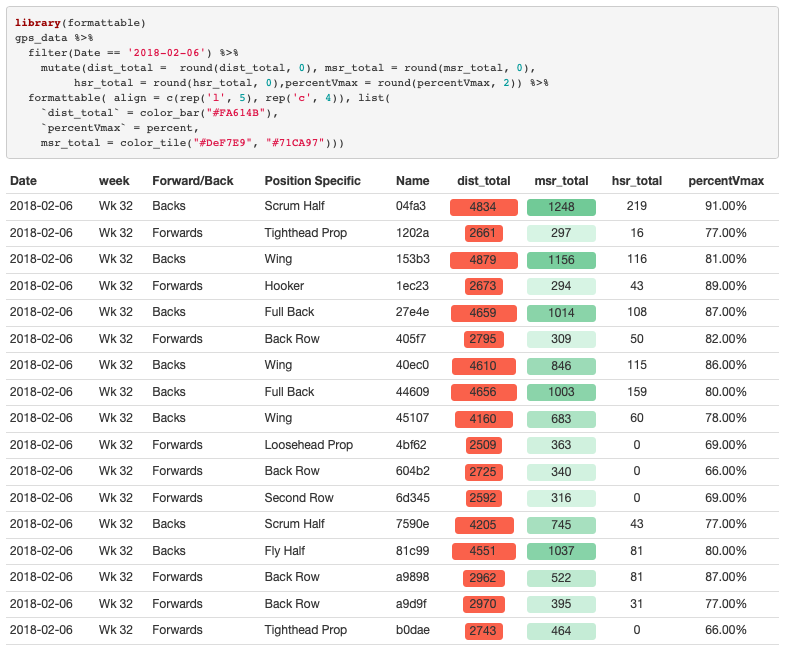Click the red 4879 distance bar

click(x=483, y=260)
